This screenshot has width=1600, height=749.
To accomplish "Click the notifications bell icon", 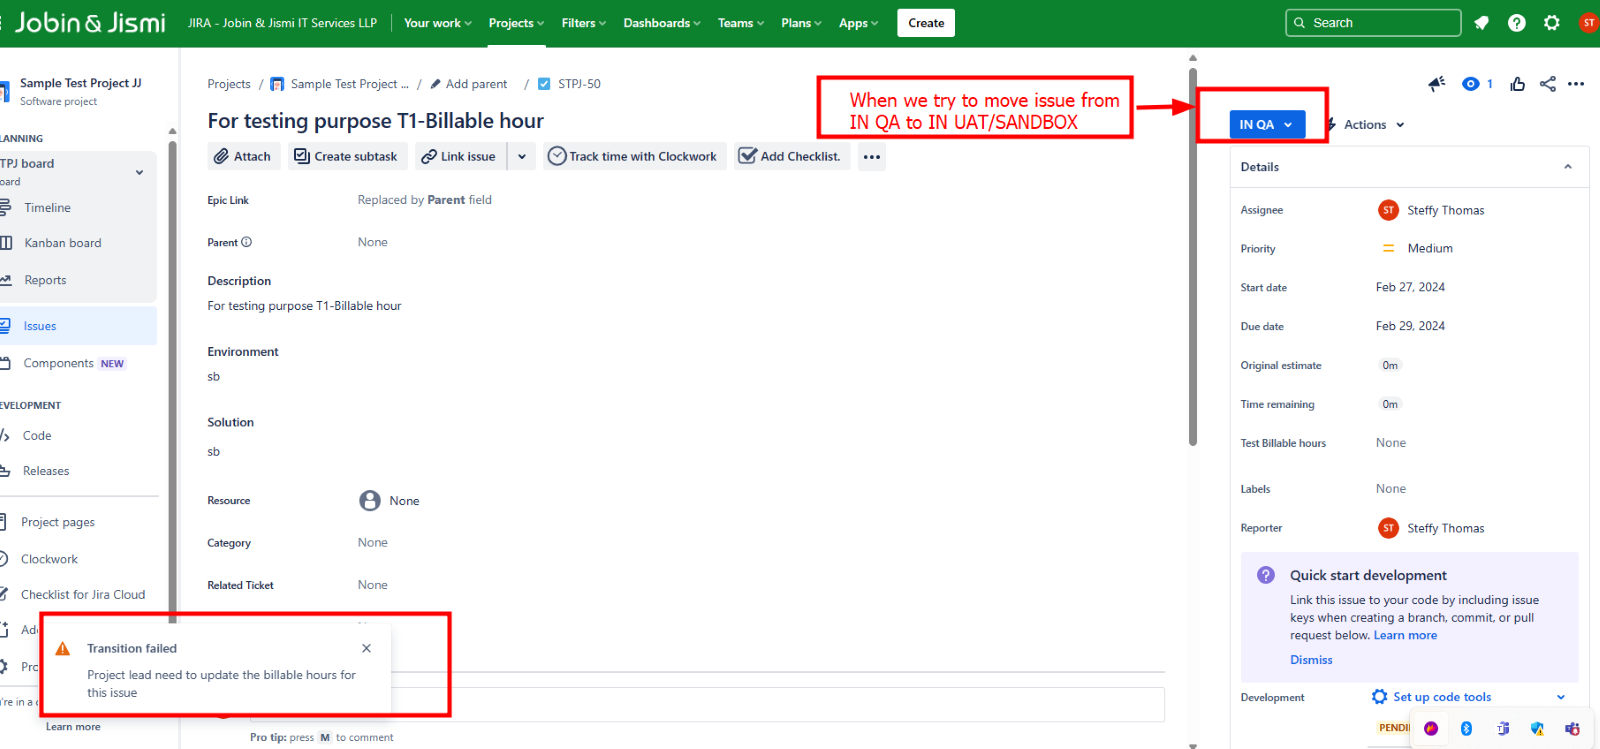I will click(1482, 23).
